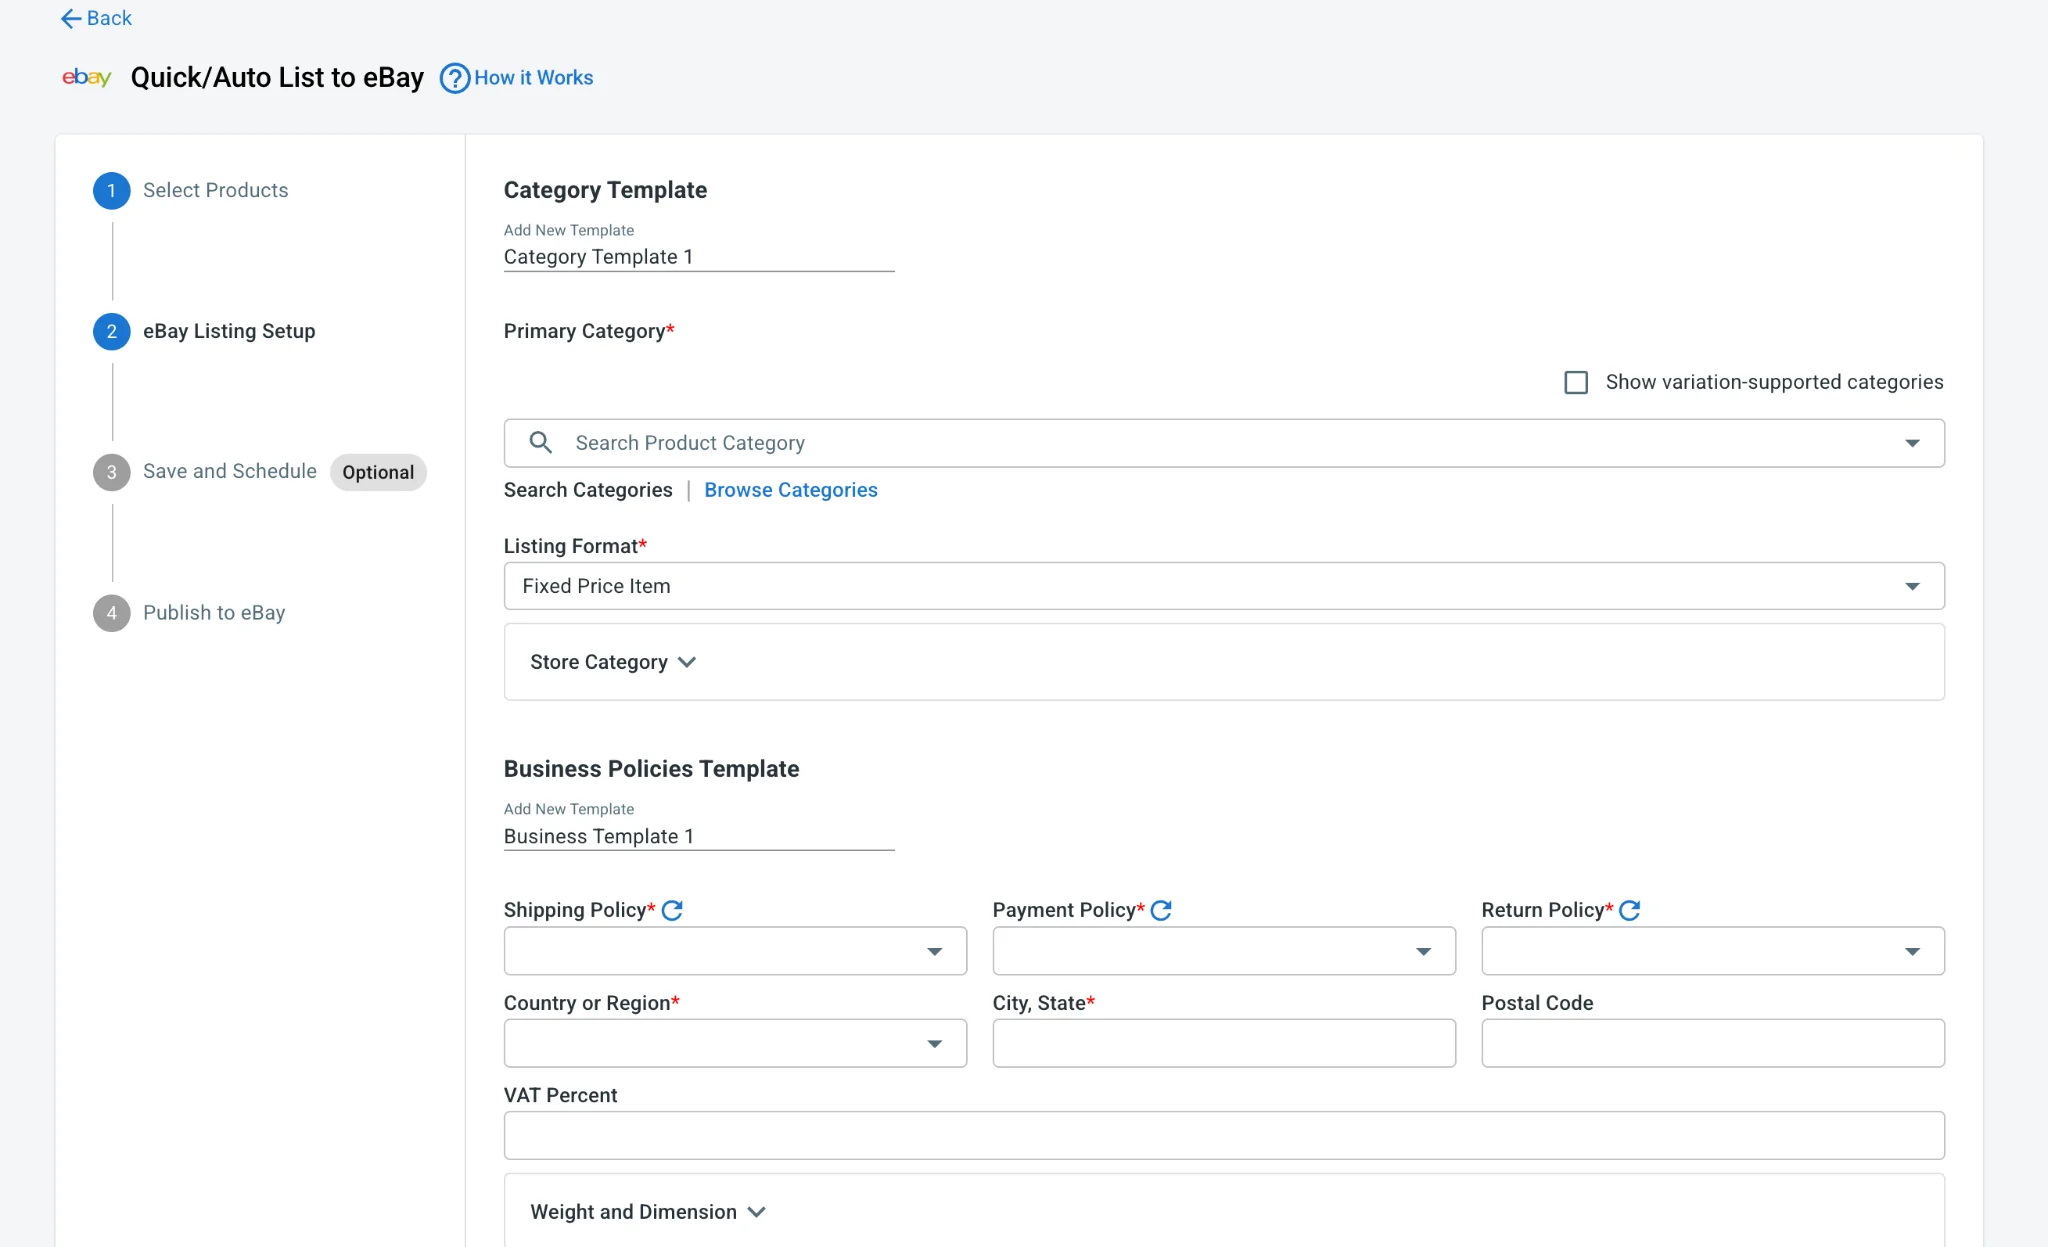The height and width of the screenshot is (1247, 2048).
Task: Open the Shipping Policy dropdown
Action: point(735,951)
